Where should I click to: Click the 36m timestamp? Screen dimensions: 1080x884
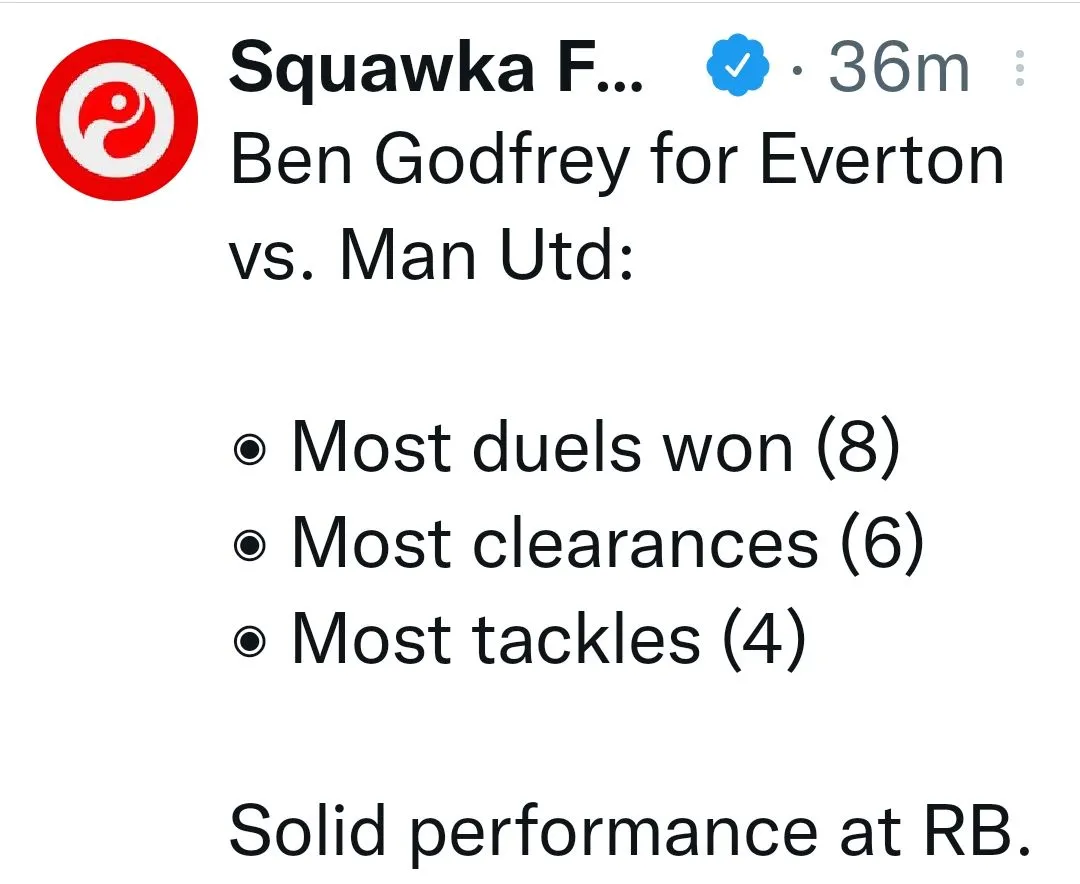coord(899,69)
